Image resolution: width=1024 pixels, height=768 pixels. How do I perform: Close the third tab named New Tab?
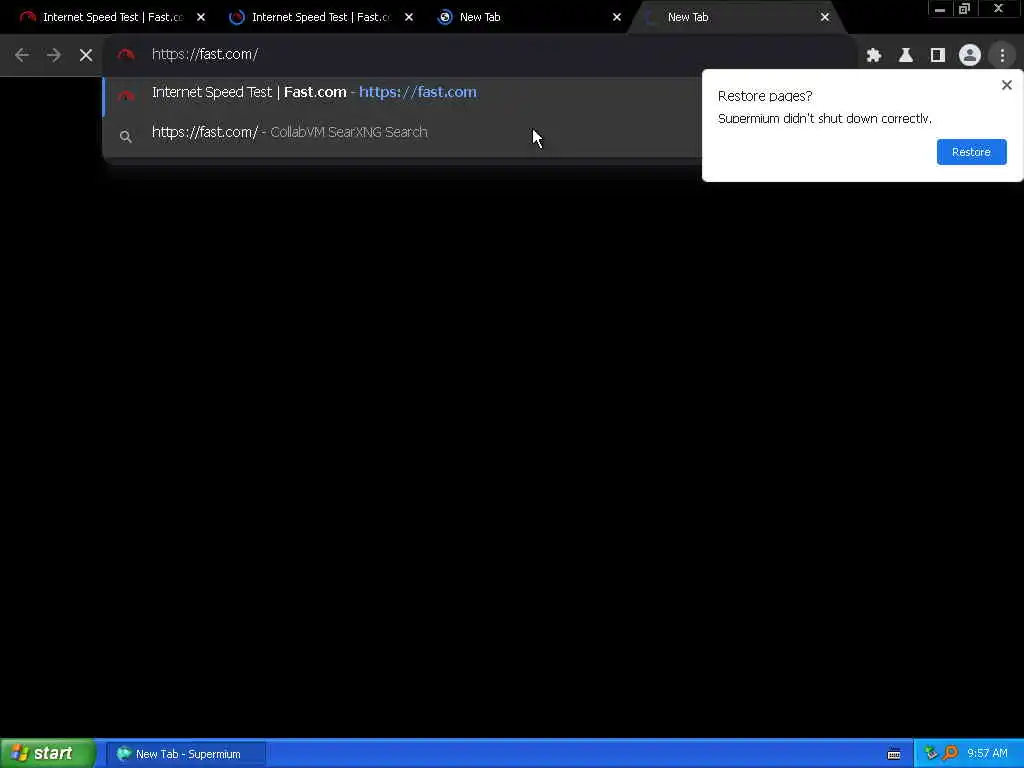pos(616,17)
